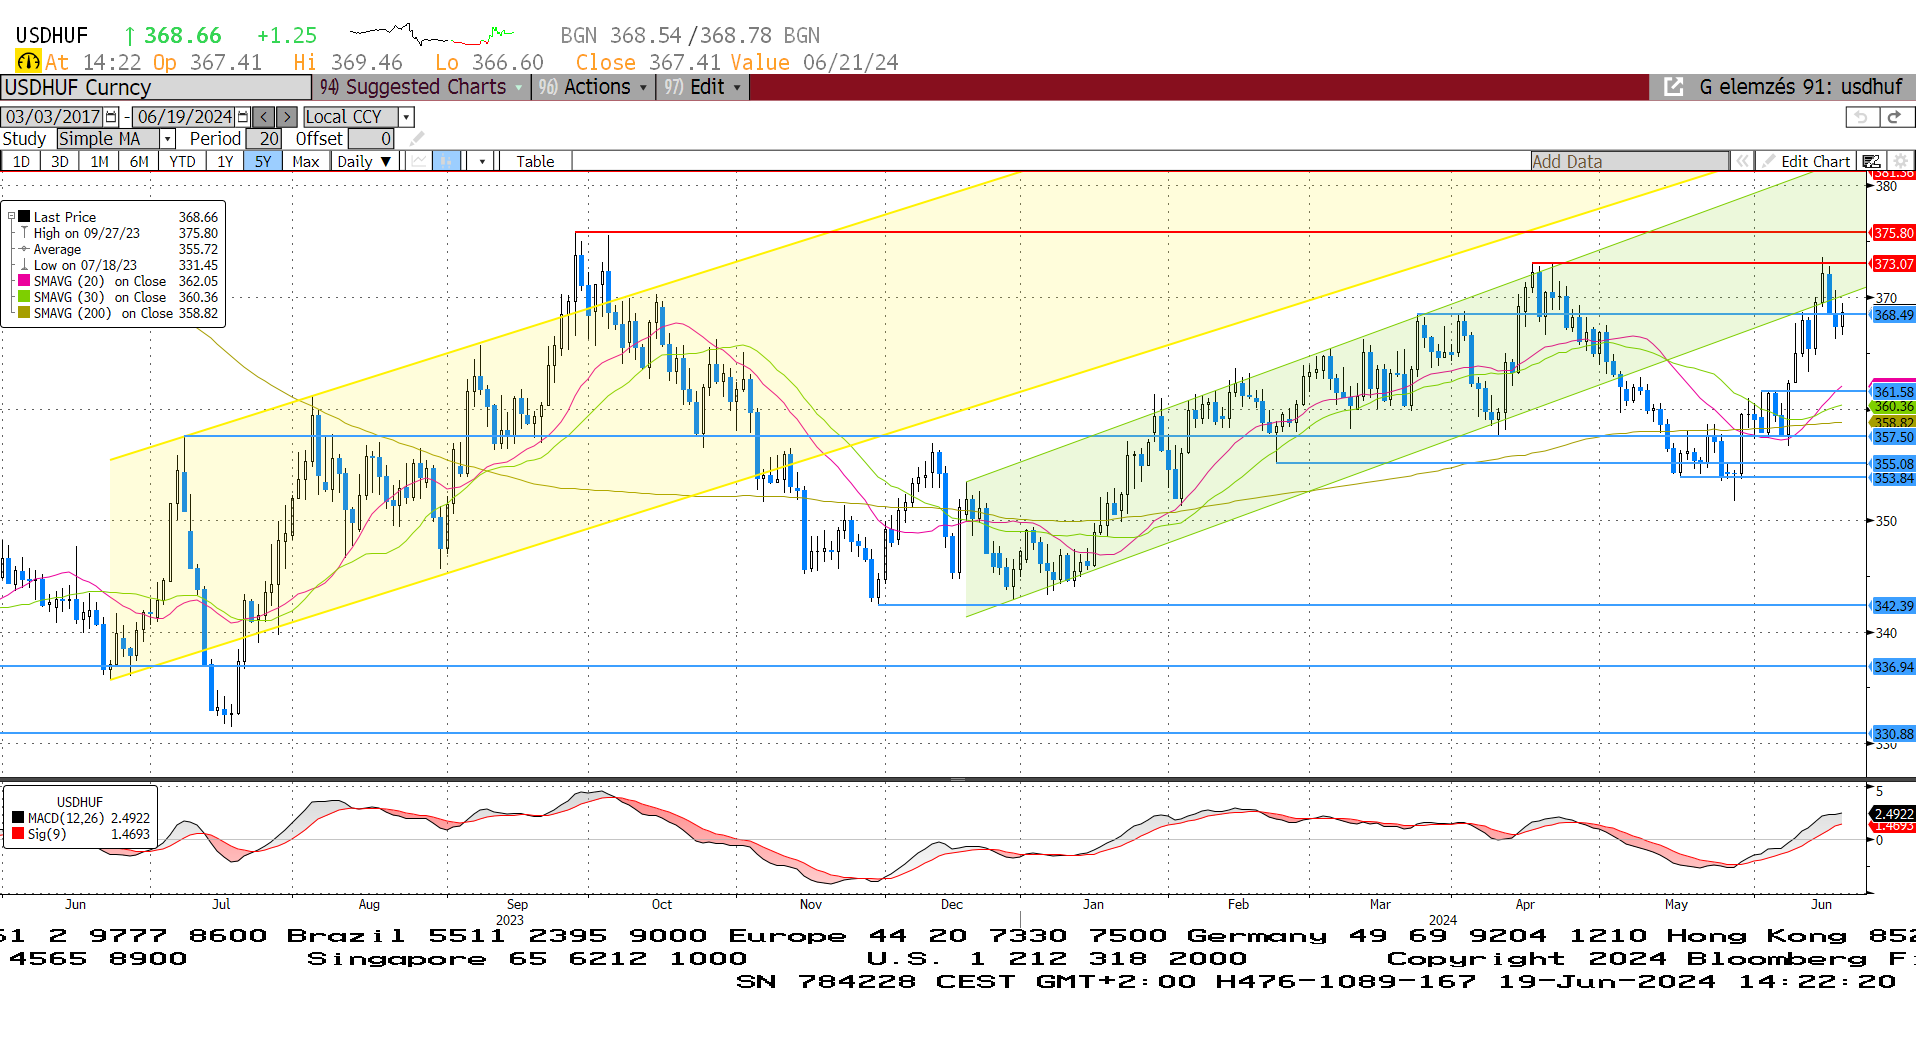Select the YTD time range tab

[182, 161]
